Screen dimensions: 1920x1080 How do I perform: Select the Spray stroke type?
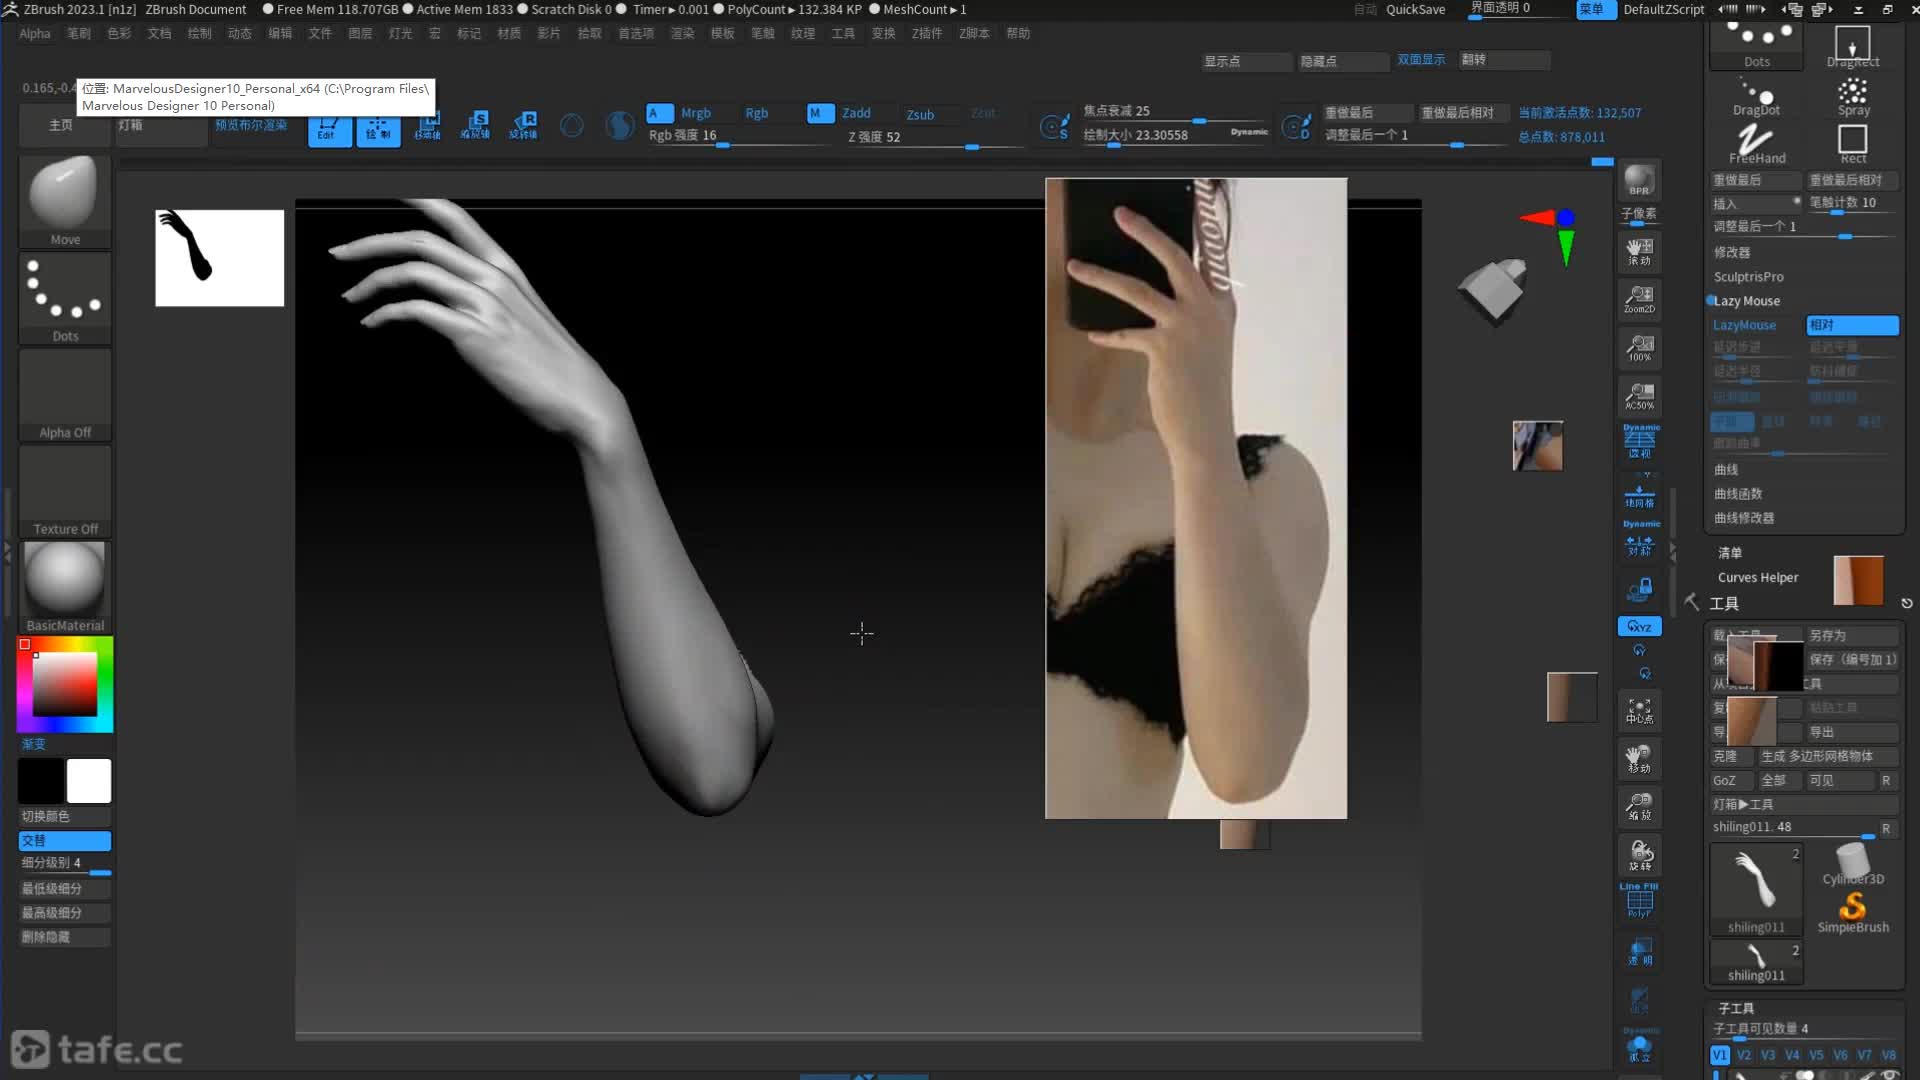pos(1852,96)
